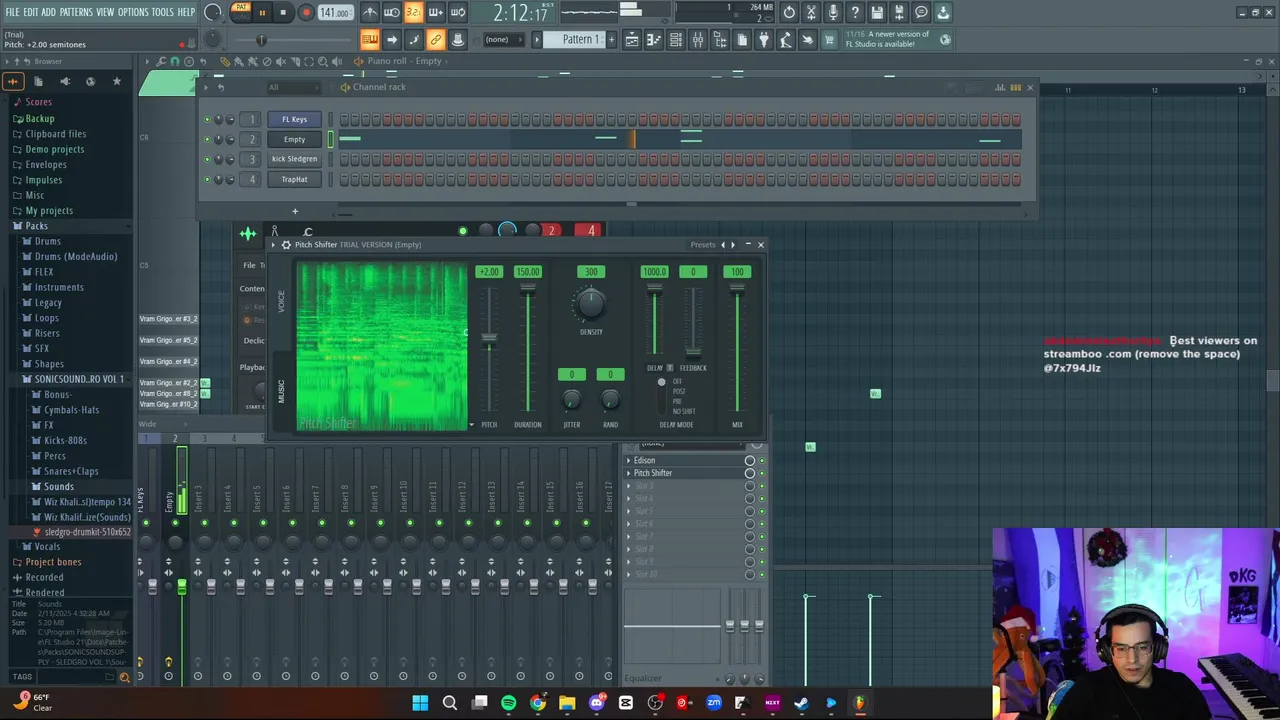Open the Pitch Shifter gear settings icon
Screen dimensions: 1280x720
coord(286,245)
